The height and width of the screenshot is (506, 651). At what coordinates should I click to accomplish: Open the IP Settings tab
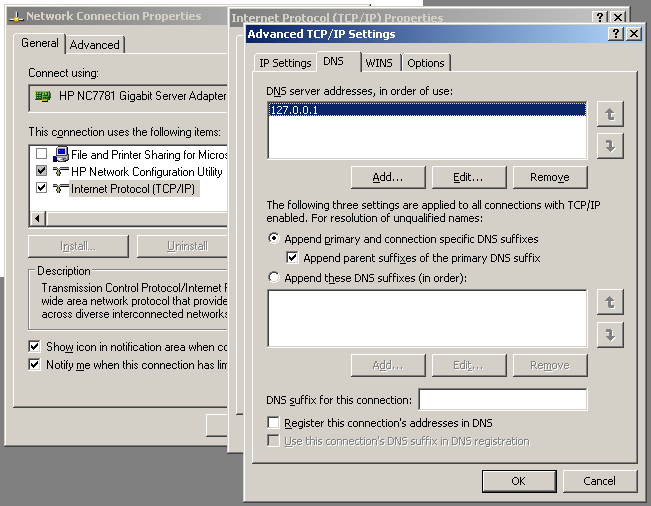click(x=285, y=63)
